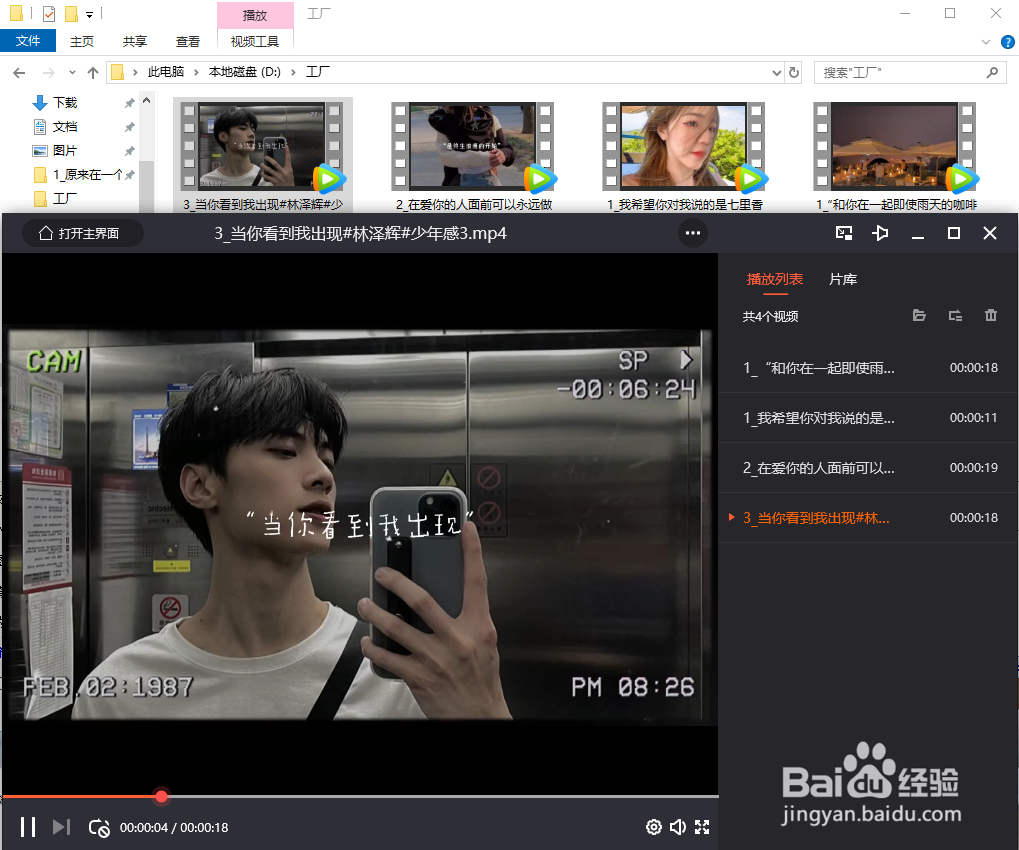Image resolution: width=1019 pixels, height=850 pixels.
Task: Open the 查看 ribbon tab
Action: tap(188, 42)
